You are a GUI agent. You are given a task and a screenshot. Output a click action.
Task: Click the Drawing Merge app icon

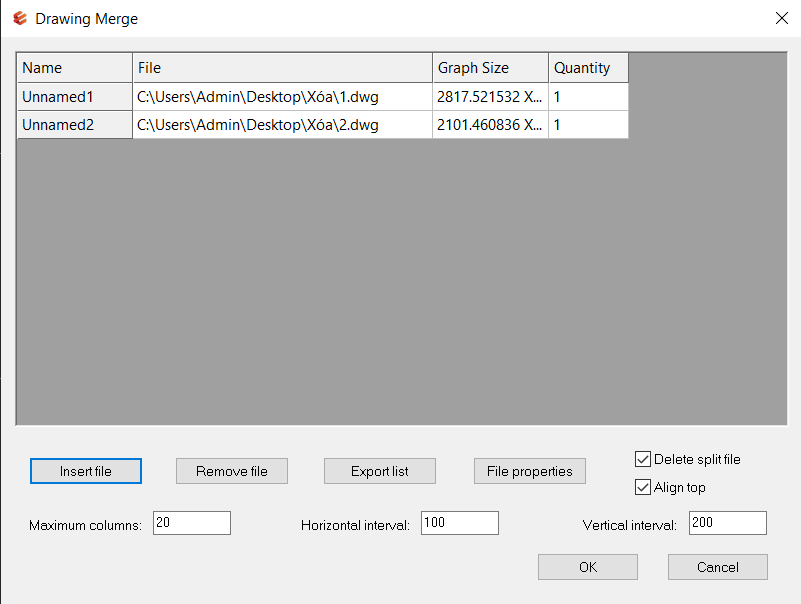click(19, 19)
